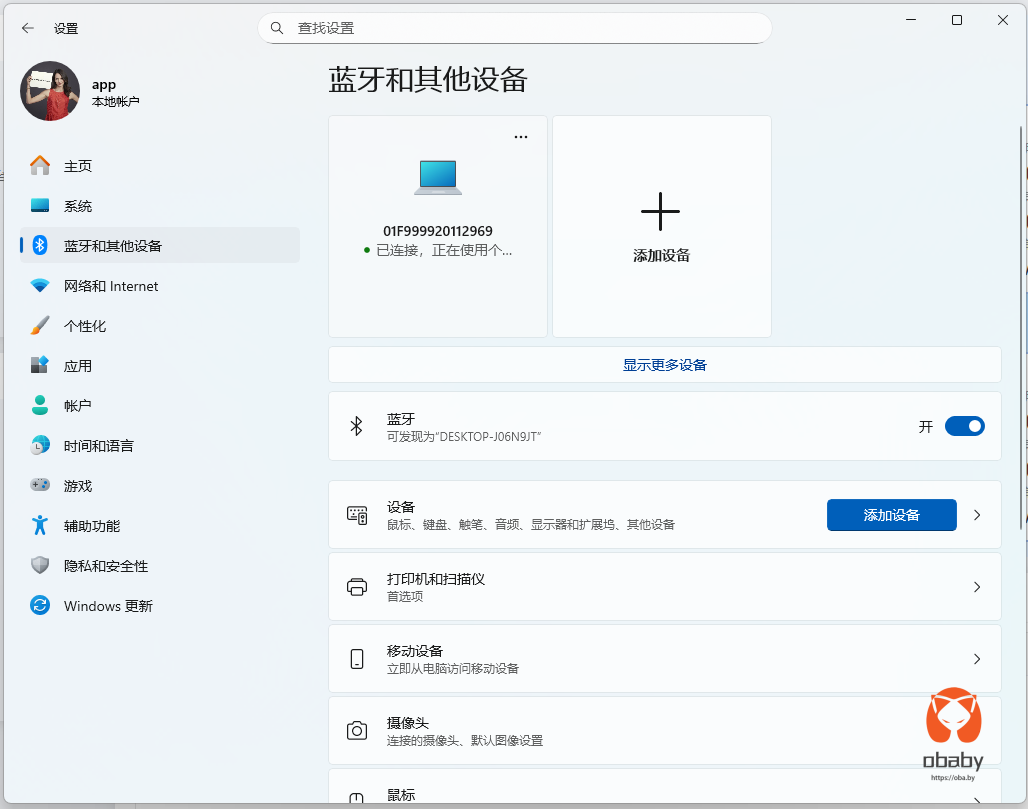Open the 设备 row chevron arrow

pyautogui.click(x=977, y=515)
